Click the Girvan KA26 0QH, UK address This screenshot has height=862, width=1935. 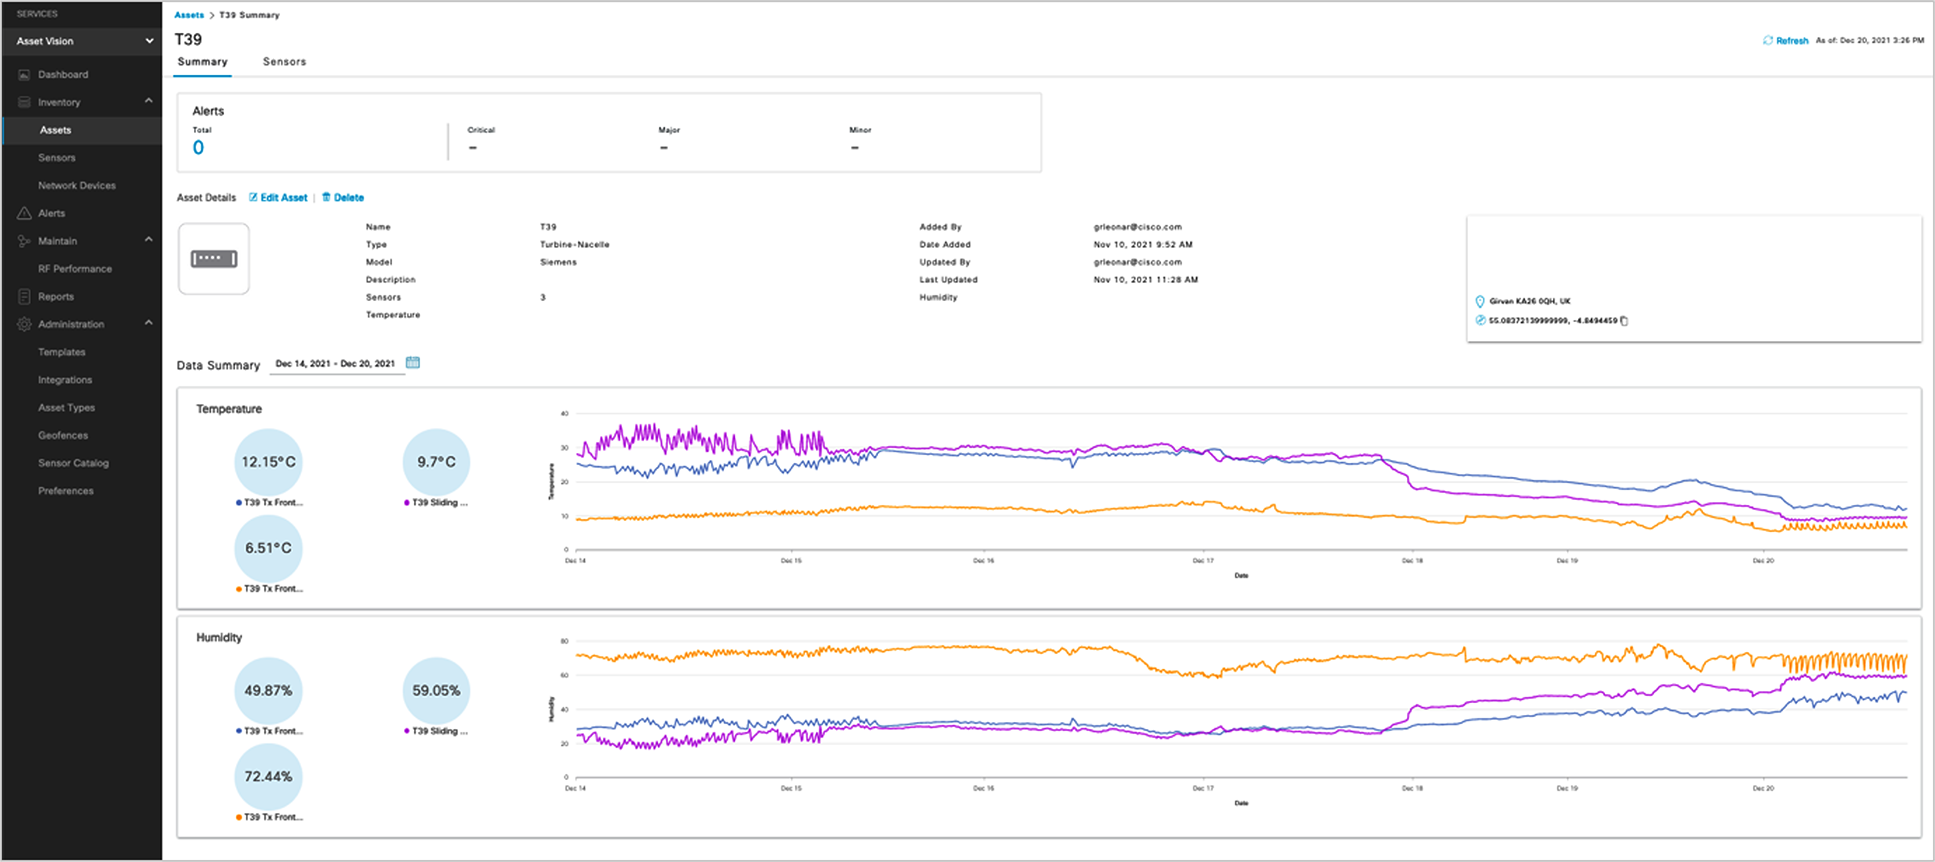point(1530,301)
